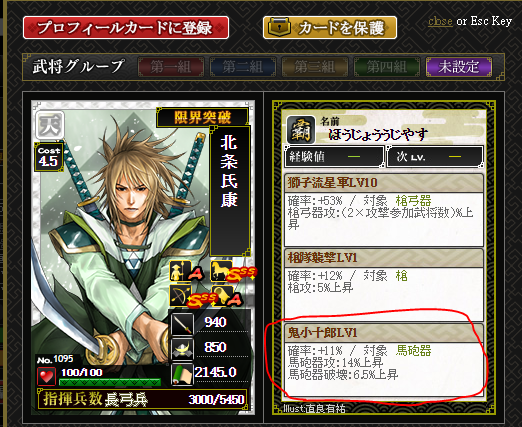522x427 pixels.
Task: Click the green HP gauge bar
Action: click(x=110, y=382)
